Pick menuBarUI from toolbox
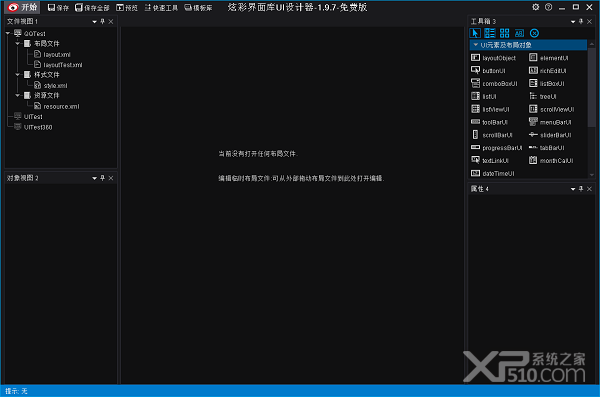Screen dimensions: 600x397 click(550, 122)
